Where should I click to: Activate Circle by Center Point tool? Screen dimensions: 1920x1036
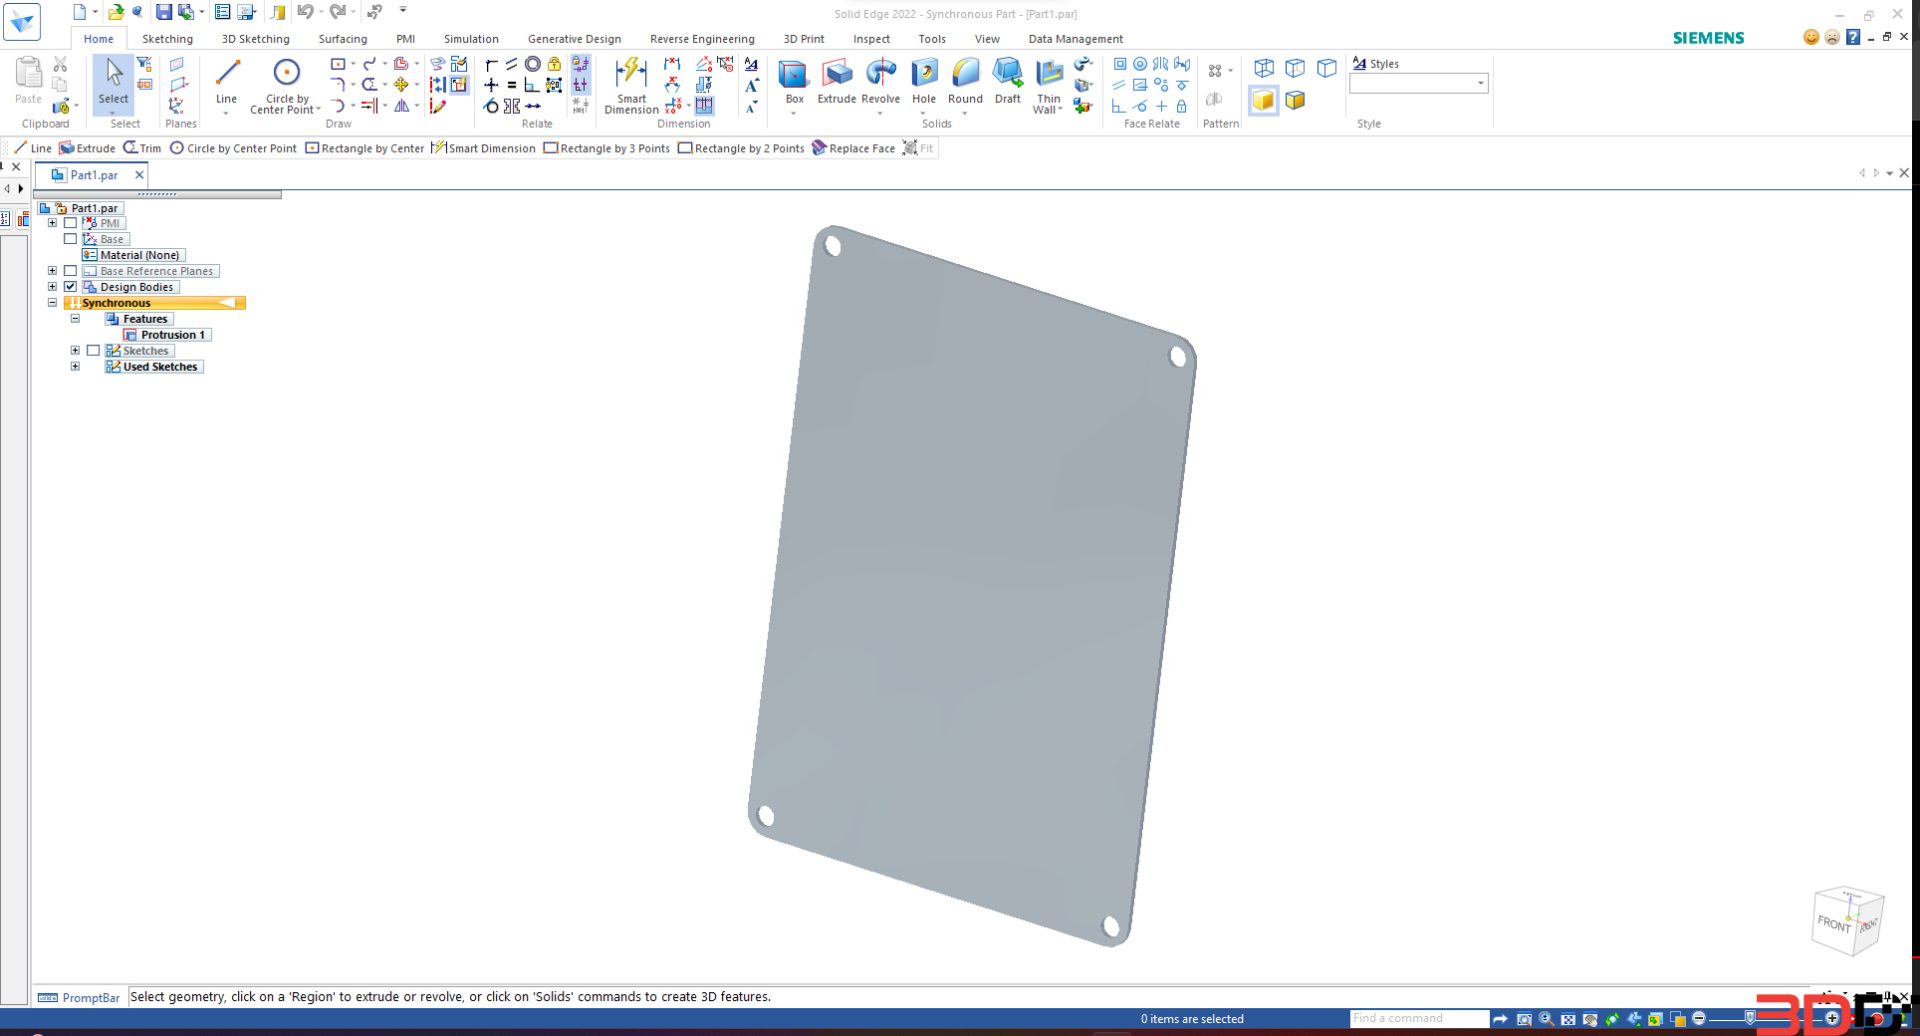286,84
